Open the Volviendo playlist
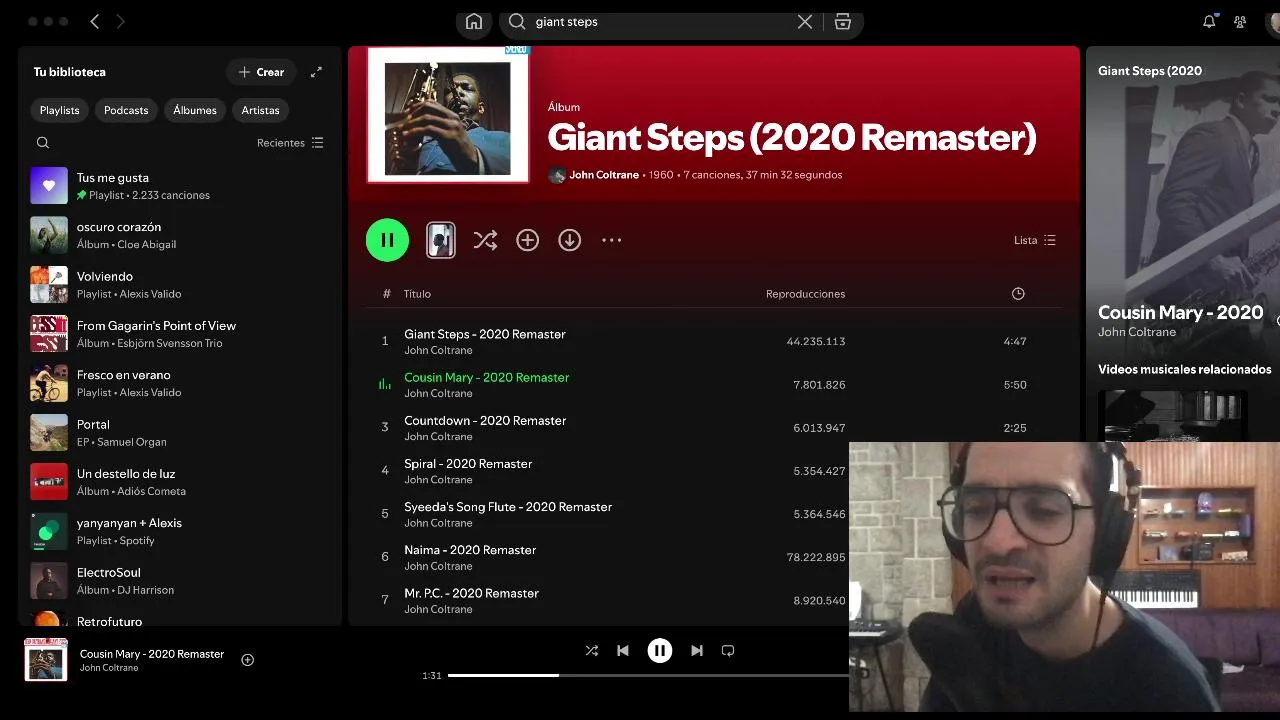Image resolution: width=1280 pixels, height=720 pixels. coord(180,285)
